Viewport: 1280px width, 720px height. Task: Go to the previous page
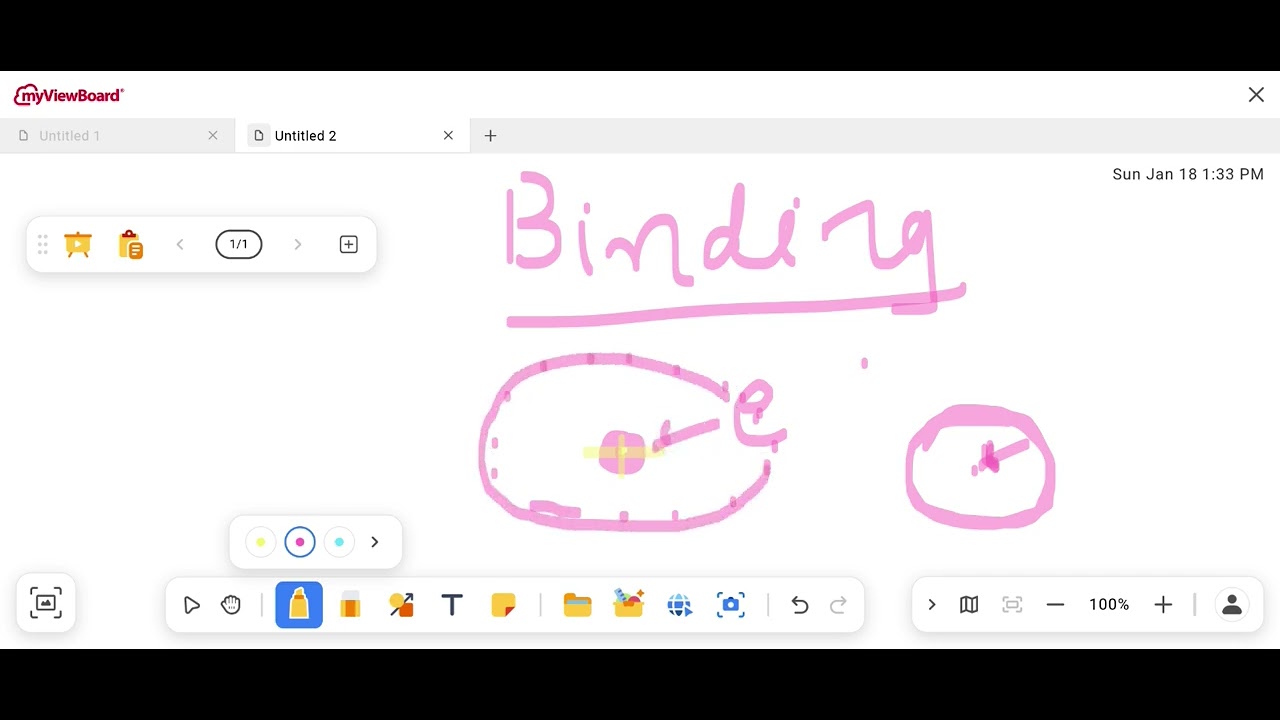point(180,244)
